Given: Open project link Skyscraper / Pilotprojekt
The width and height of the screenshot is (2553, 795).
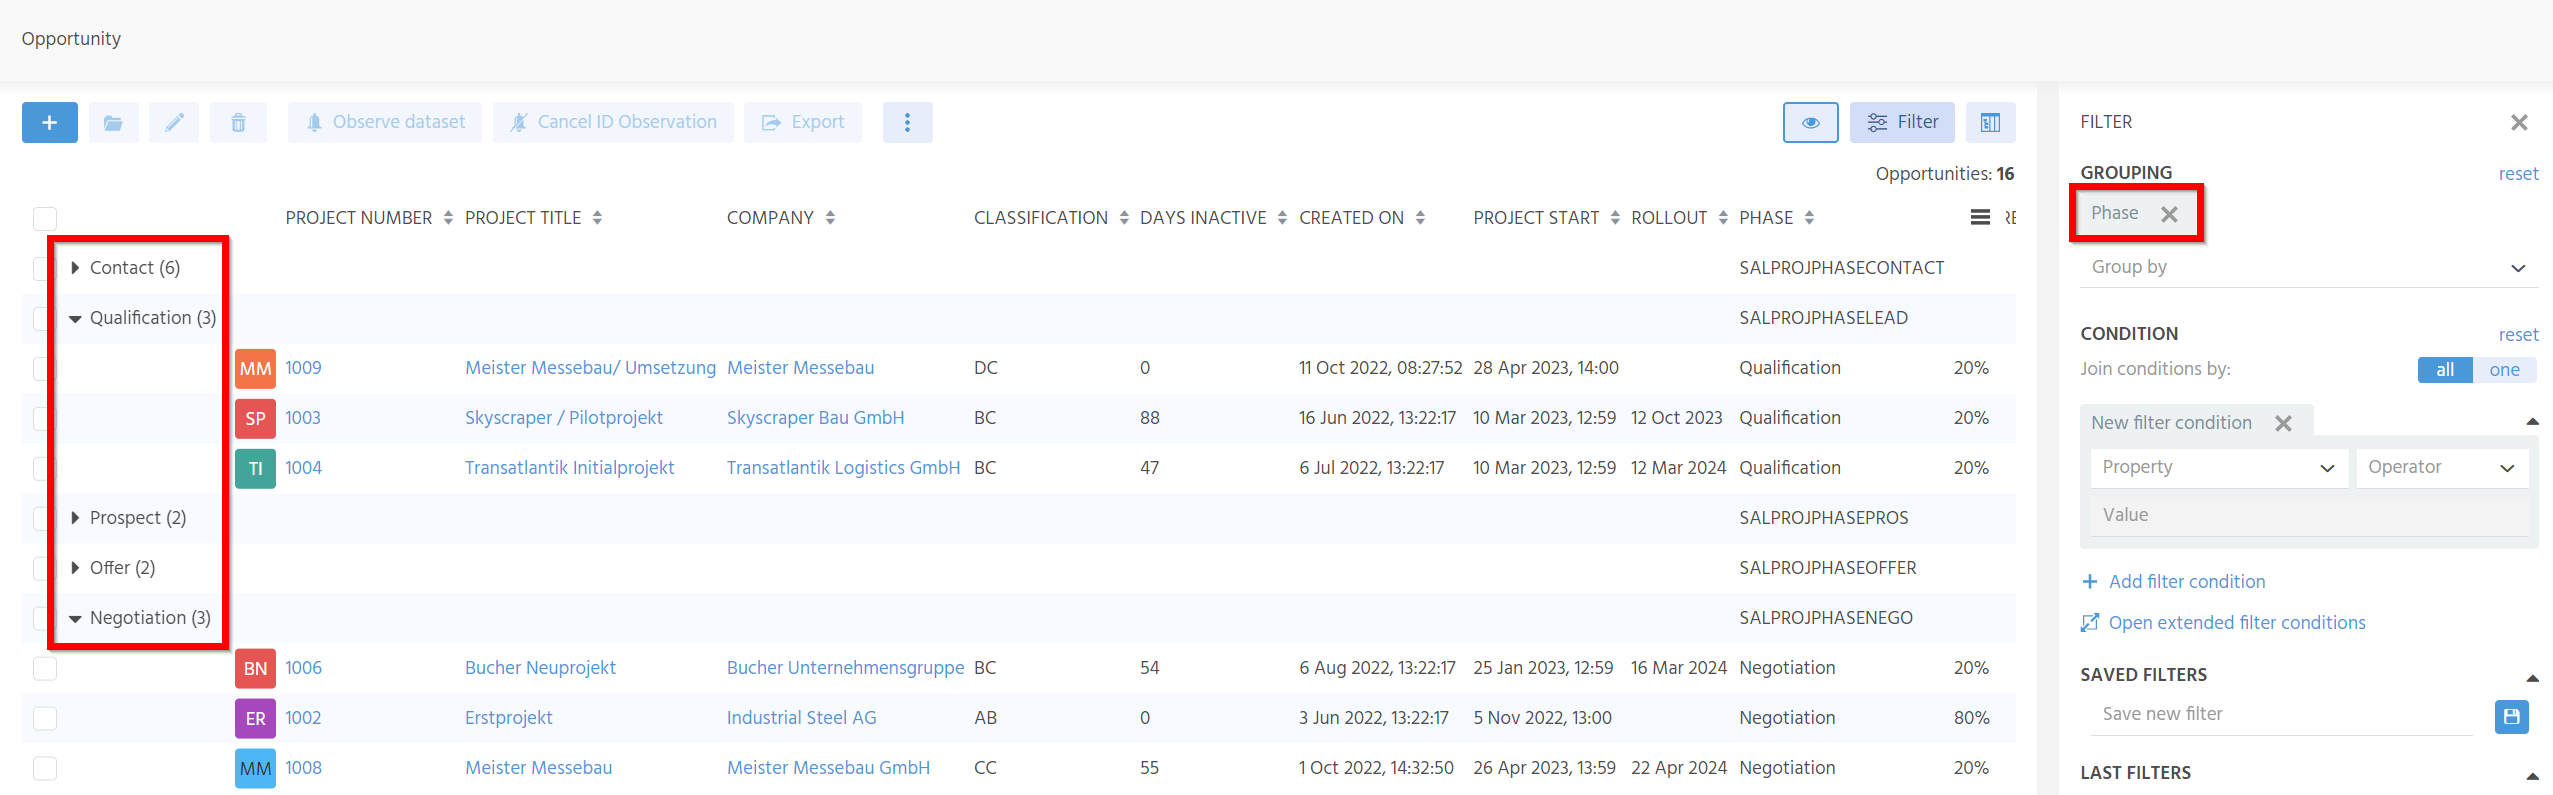Looking at the screenshot, I should pyautogui.click(x=563, y=418).
